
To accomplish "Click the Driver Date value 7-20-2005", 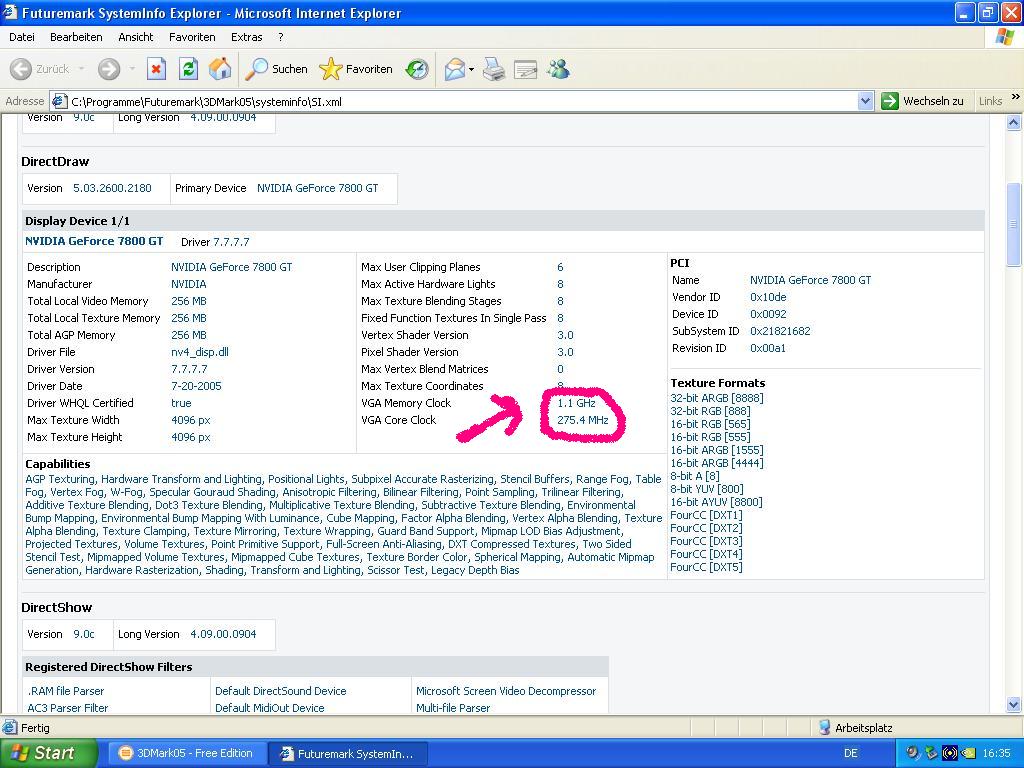I will click(x=196, y=386).
